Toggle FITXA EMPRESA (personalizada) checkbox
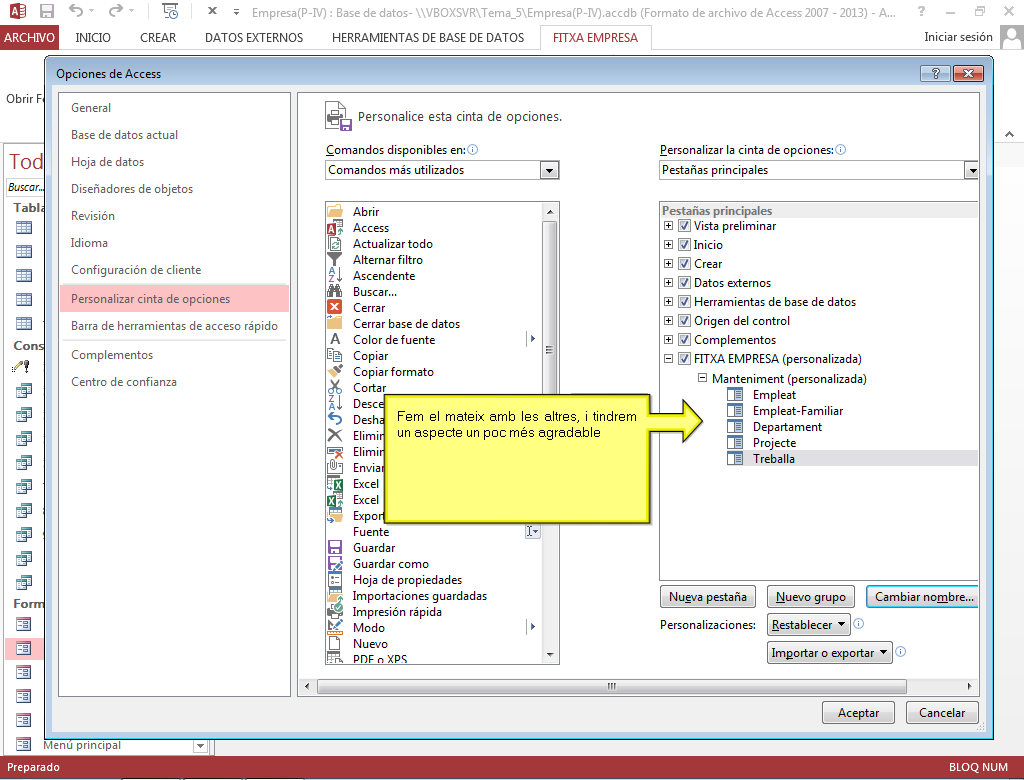 (x=684, y=358)
